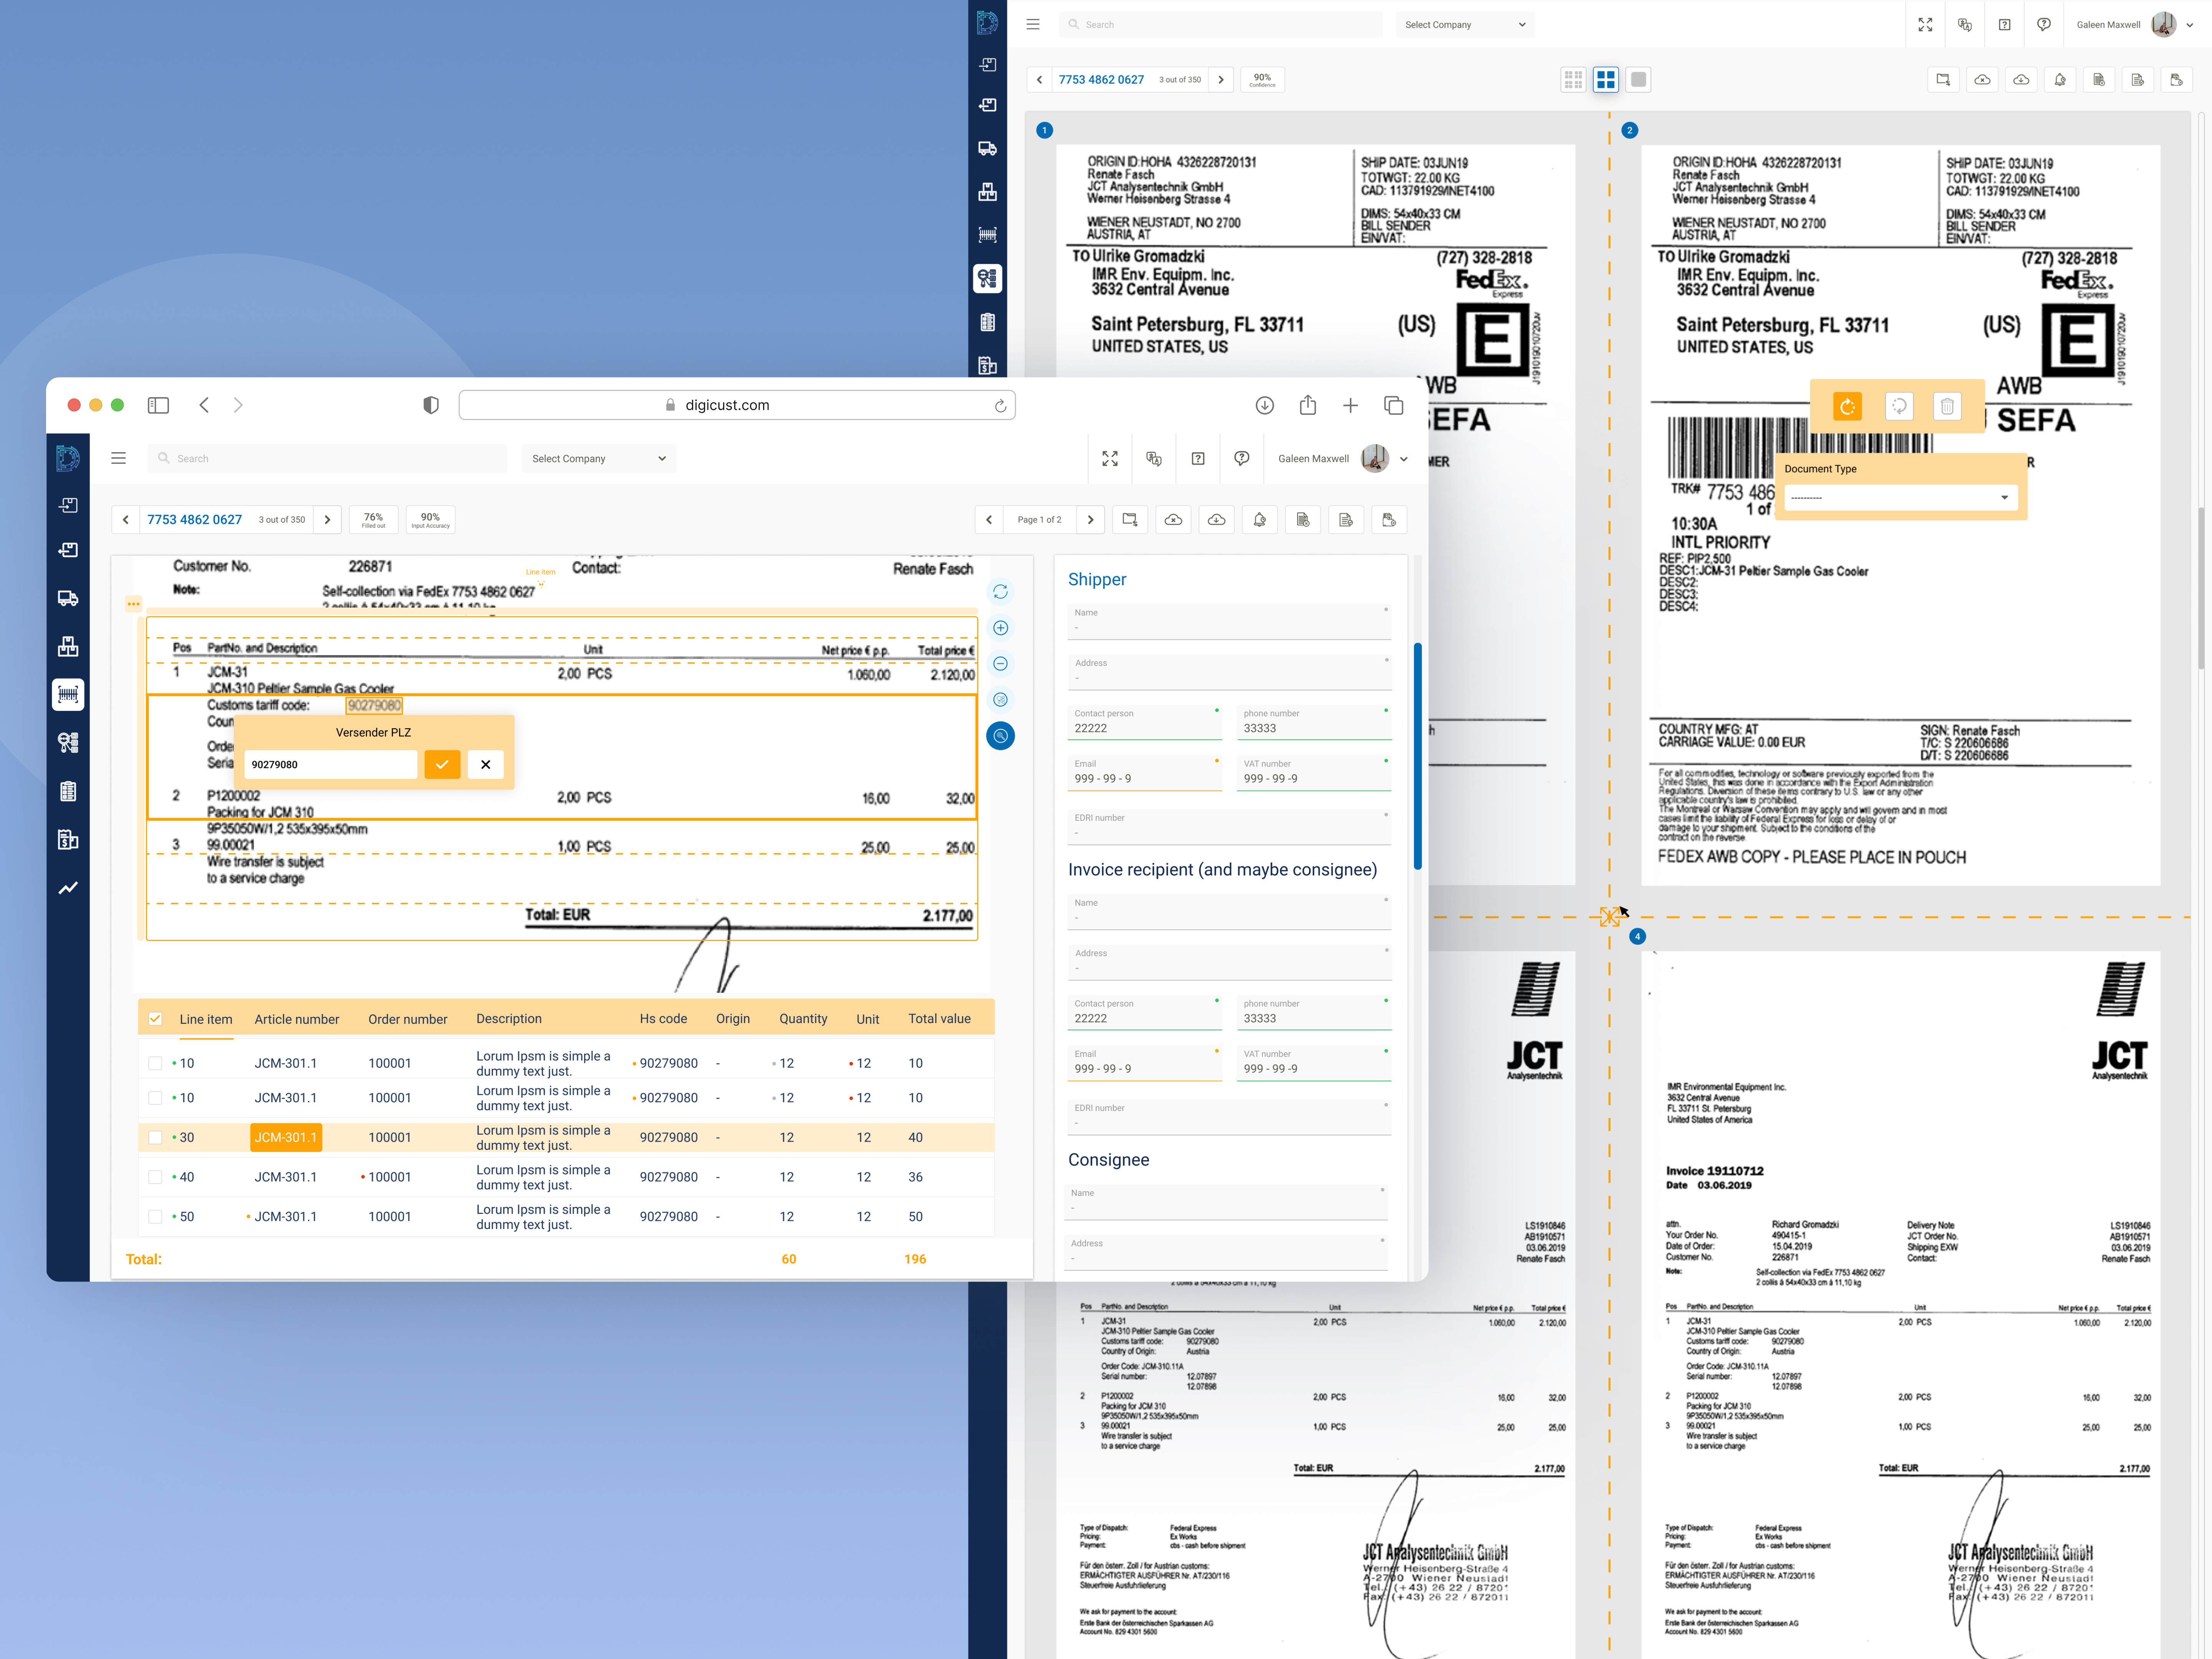
Task: Check the line item 50 row checkbox
Action: click(x=155, y=1217)
